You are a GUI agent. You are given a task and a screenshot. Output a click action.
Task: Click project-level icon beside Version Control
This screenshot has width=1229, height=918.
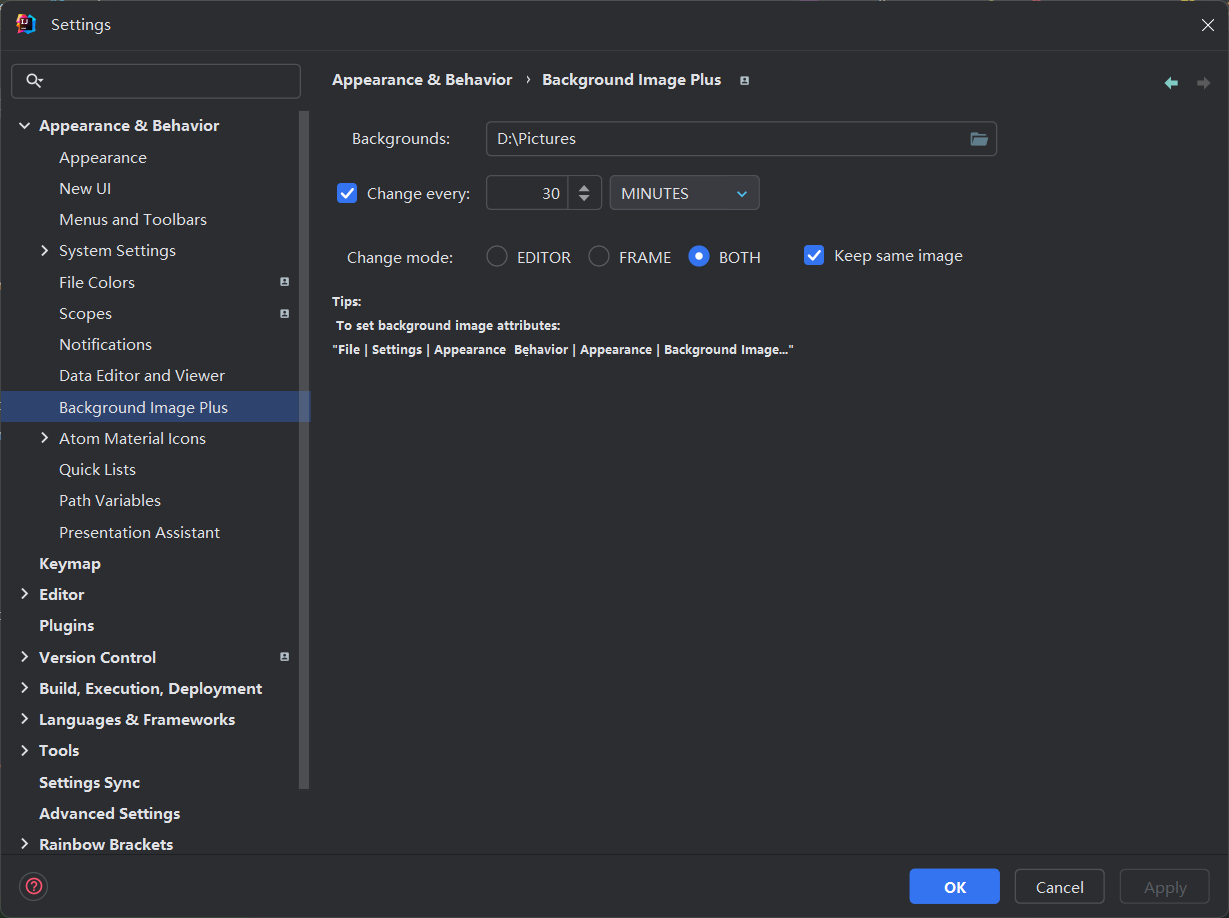coord(284,657)
